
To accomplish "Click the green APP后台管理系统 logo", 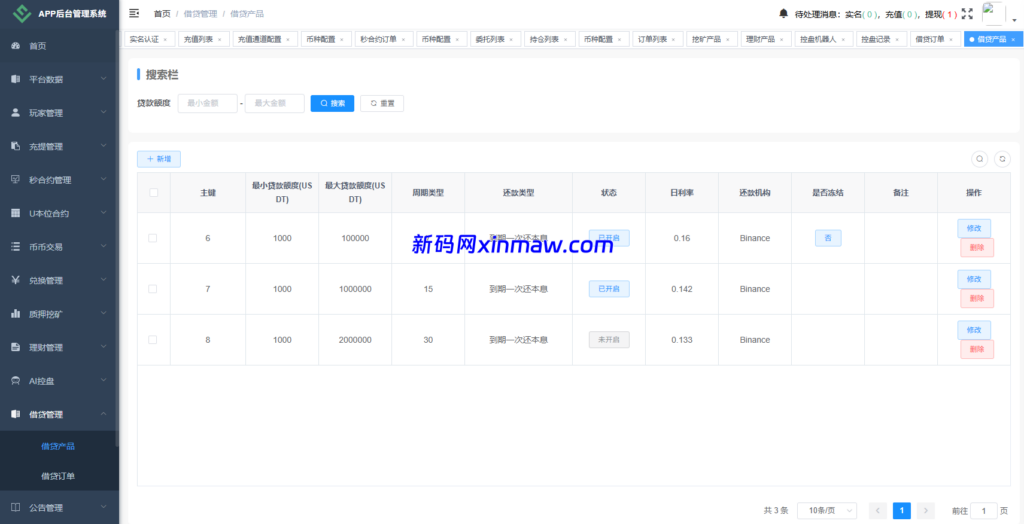I will [23, 13].
